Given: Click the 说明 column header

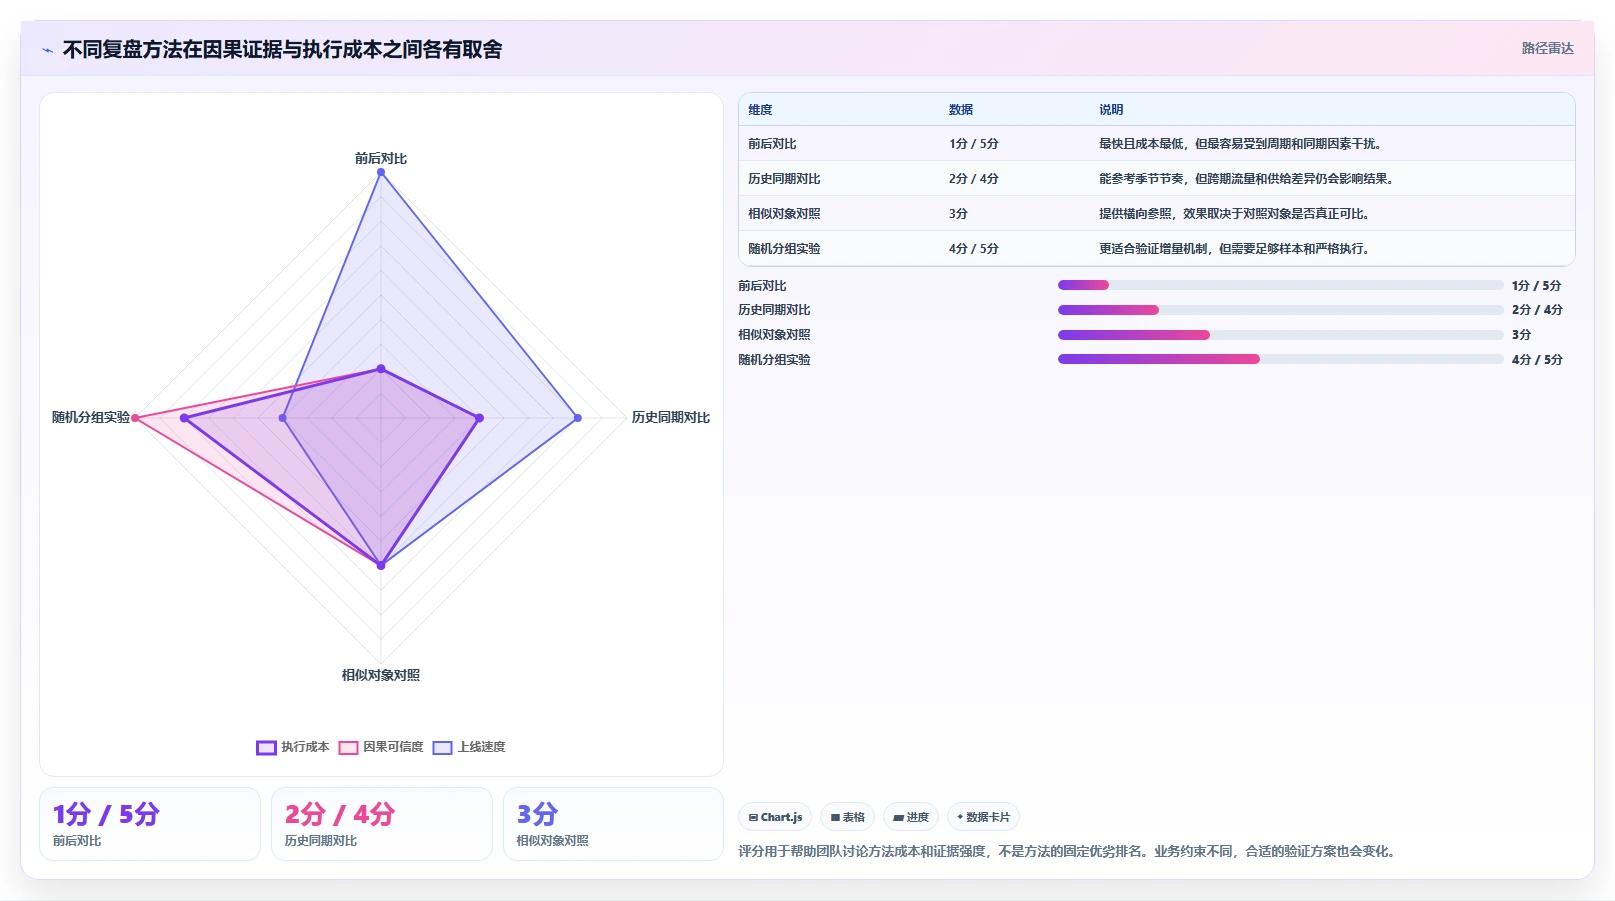Looking at the screenshot, I should point(1111,110).
